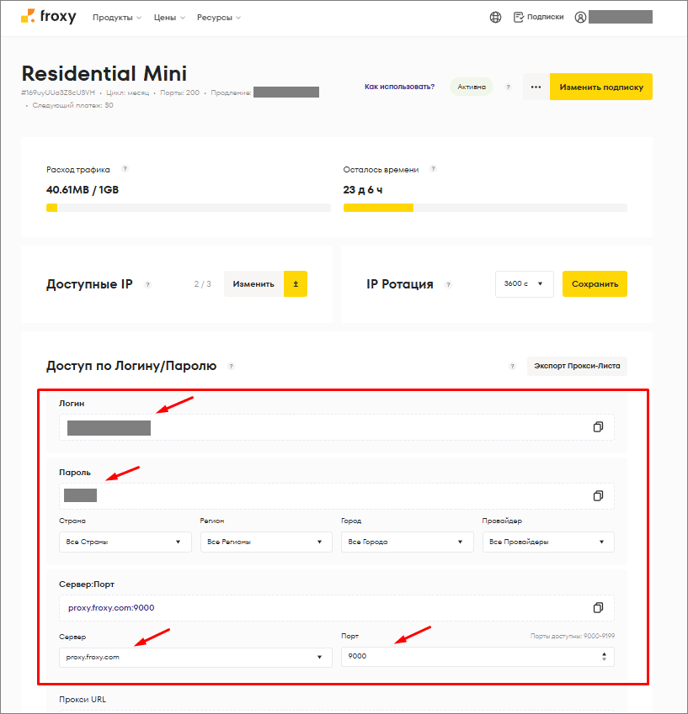Click the port stepper arrows
688x714 pixels.
(604, 656)
